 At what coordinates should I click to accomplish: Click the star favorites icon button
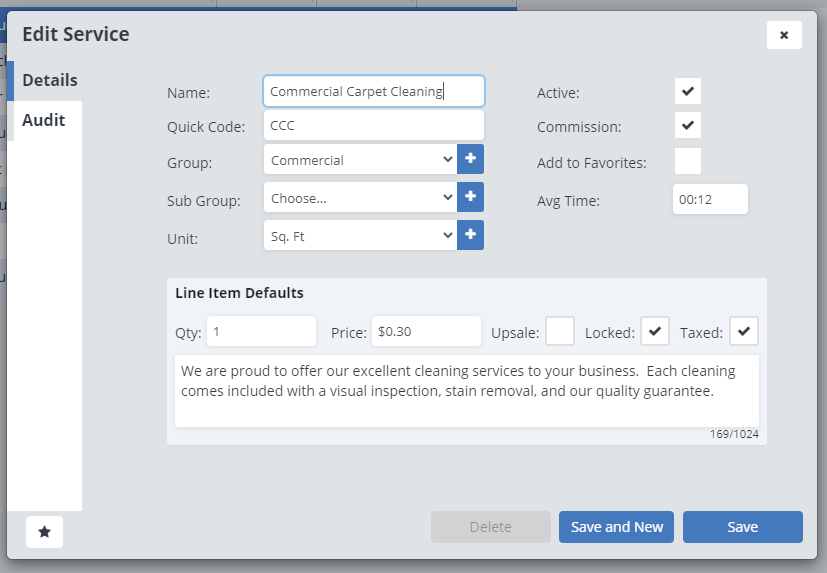[44, 531]
